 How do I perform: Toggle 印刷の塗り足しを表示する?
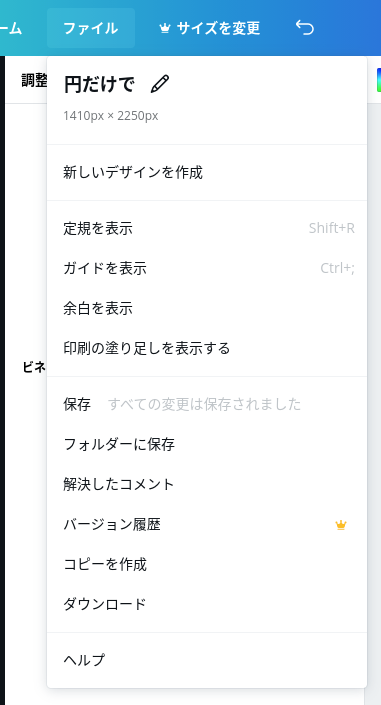pos(207,348)
